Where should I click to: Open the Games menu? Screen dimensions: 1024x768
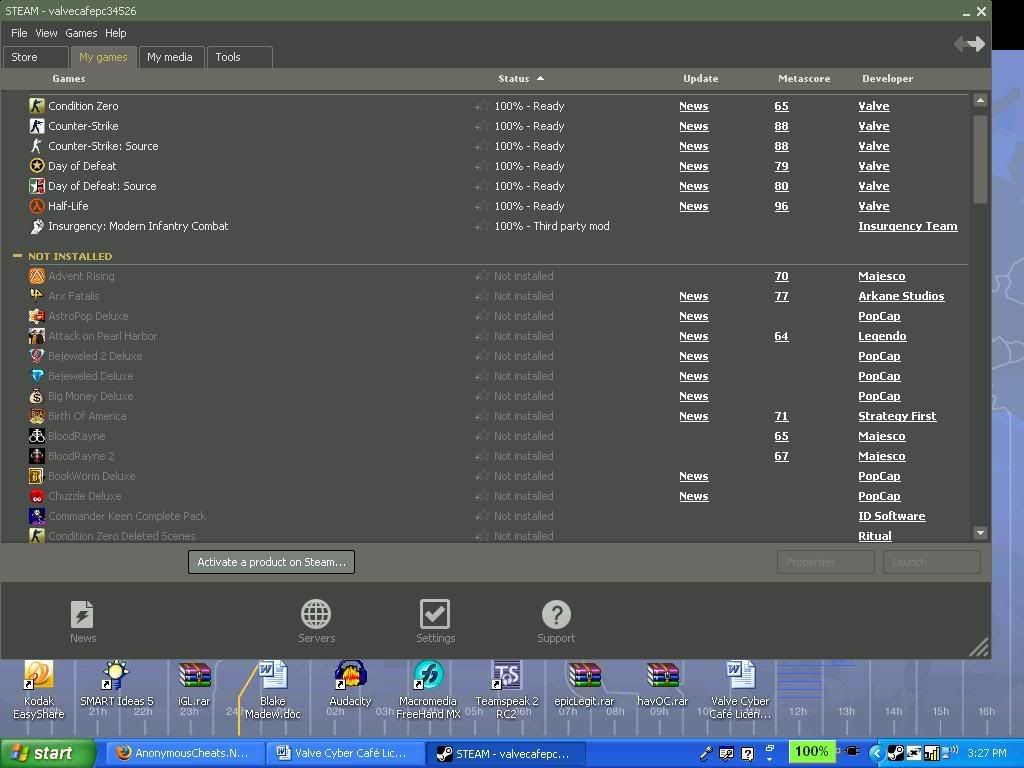[x=81, y=33]
